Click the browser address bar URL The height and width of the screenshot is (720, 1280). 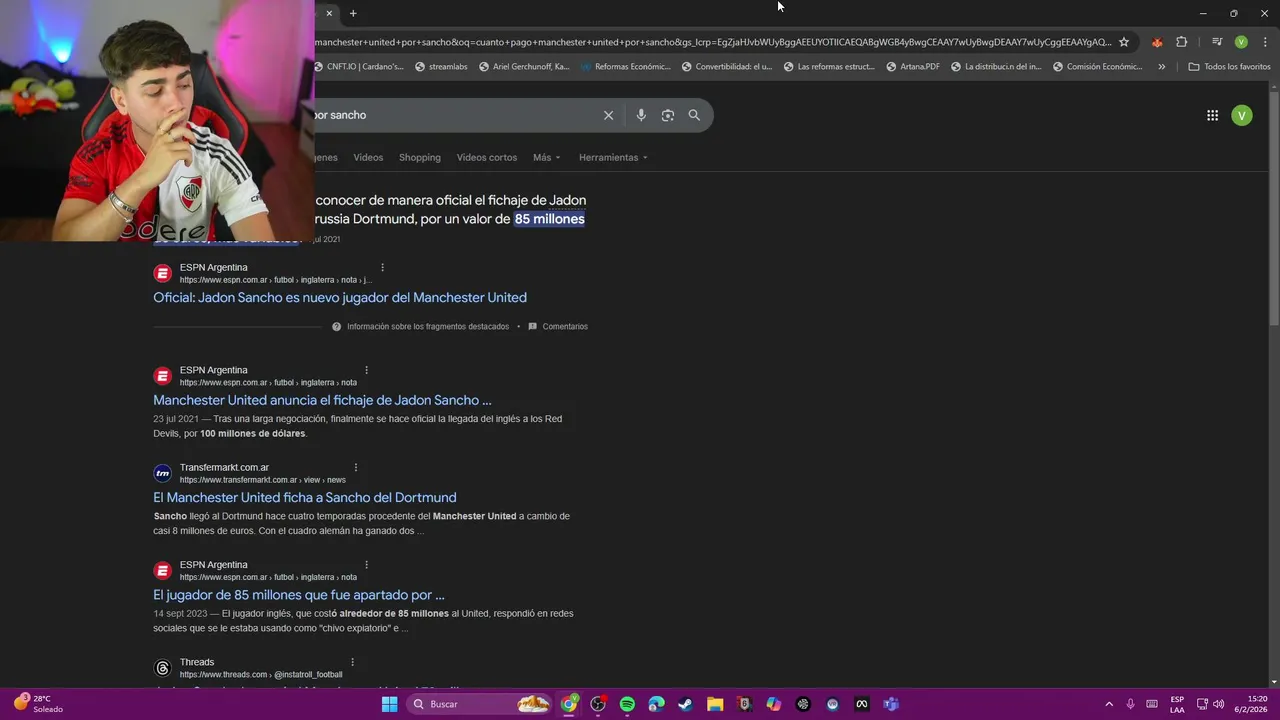(712, 42)
